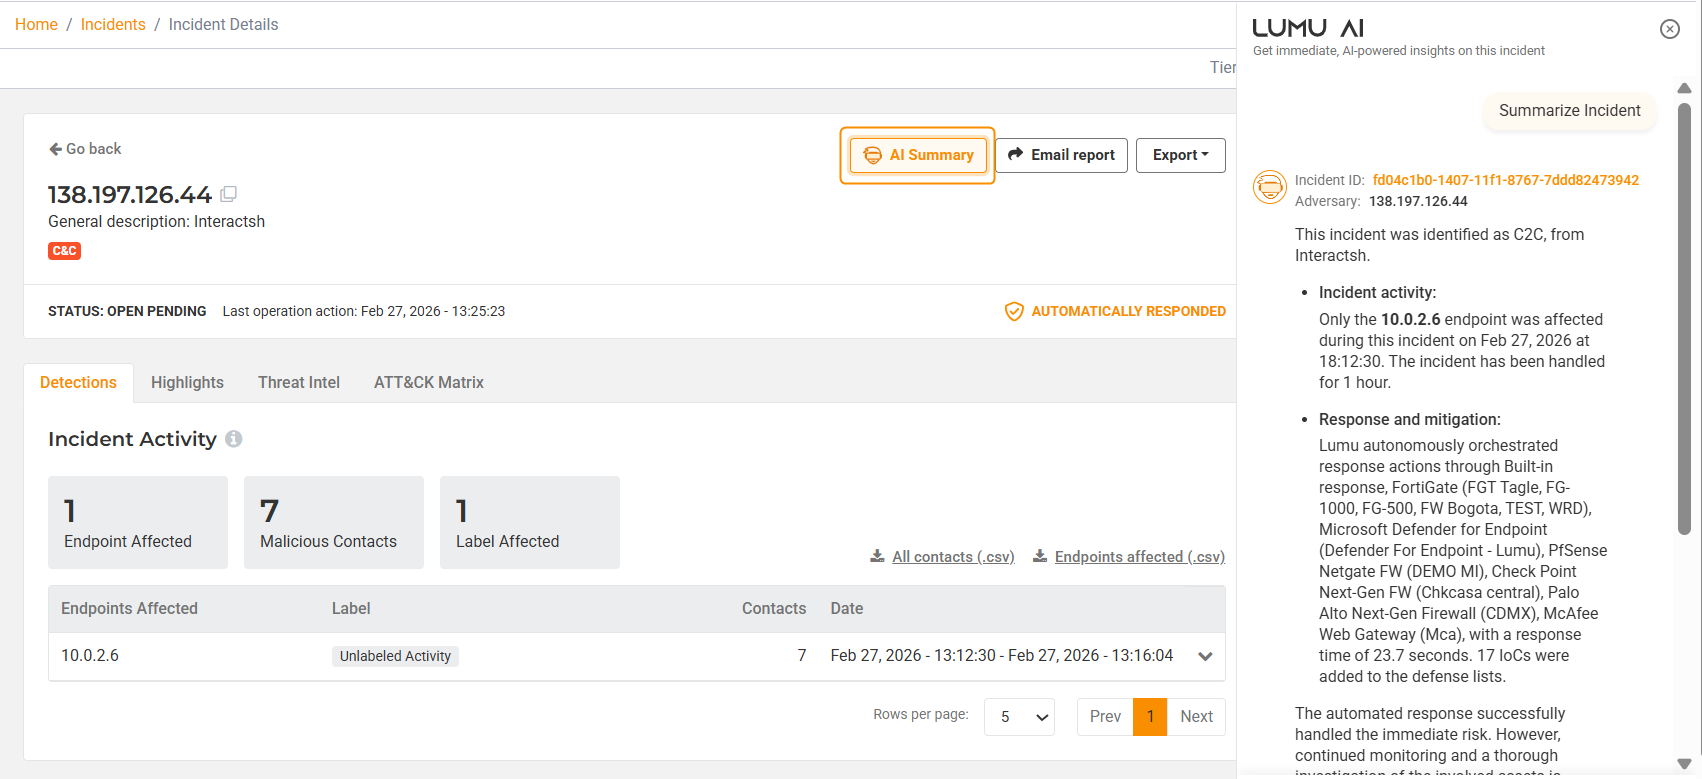
Task: Switch to the Threat Intel tab
Action: coord(298,383)
